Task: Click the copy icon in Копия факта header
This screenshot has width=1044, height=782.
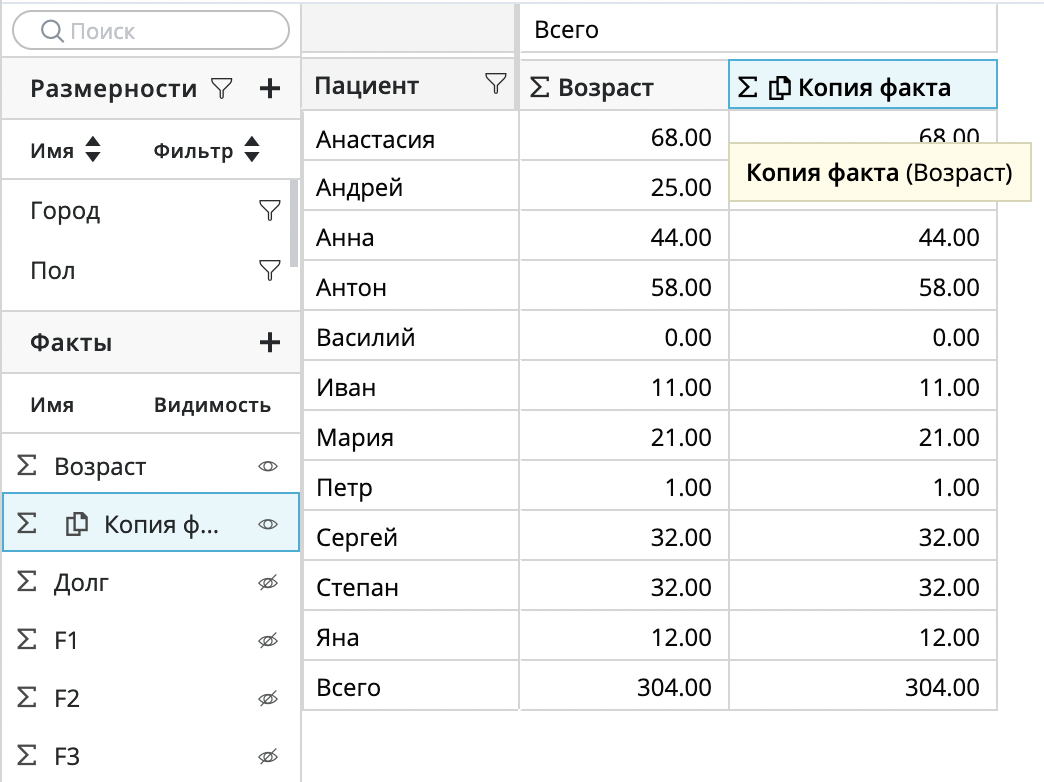Action: 780,88
